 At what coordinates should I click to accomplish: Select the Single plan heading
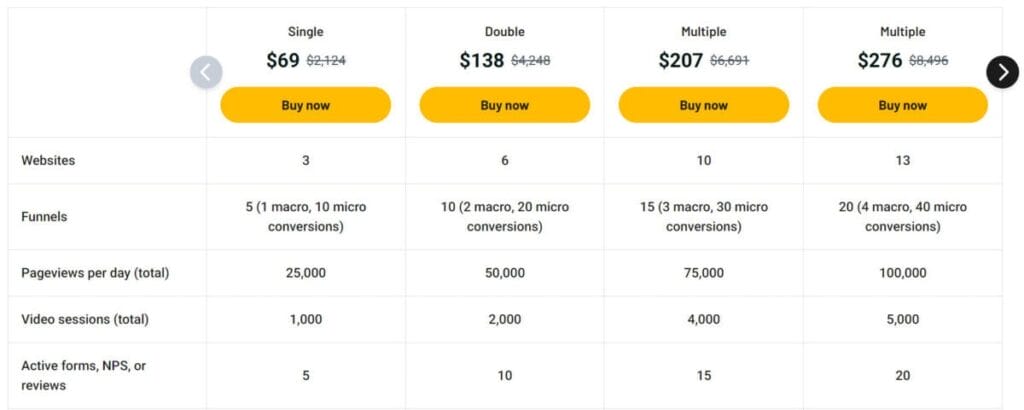(x=306, y=31)
